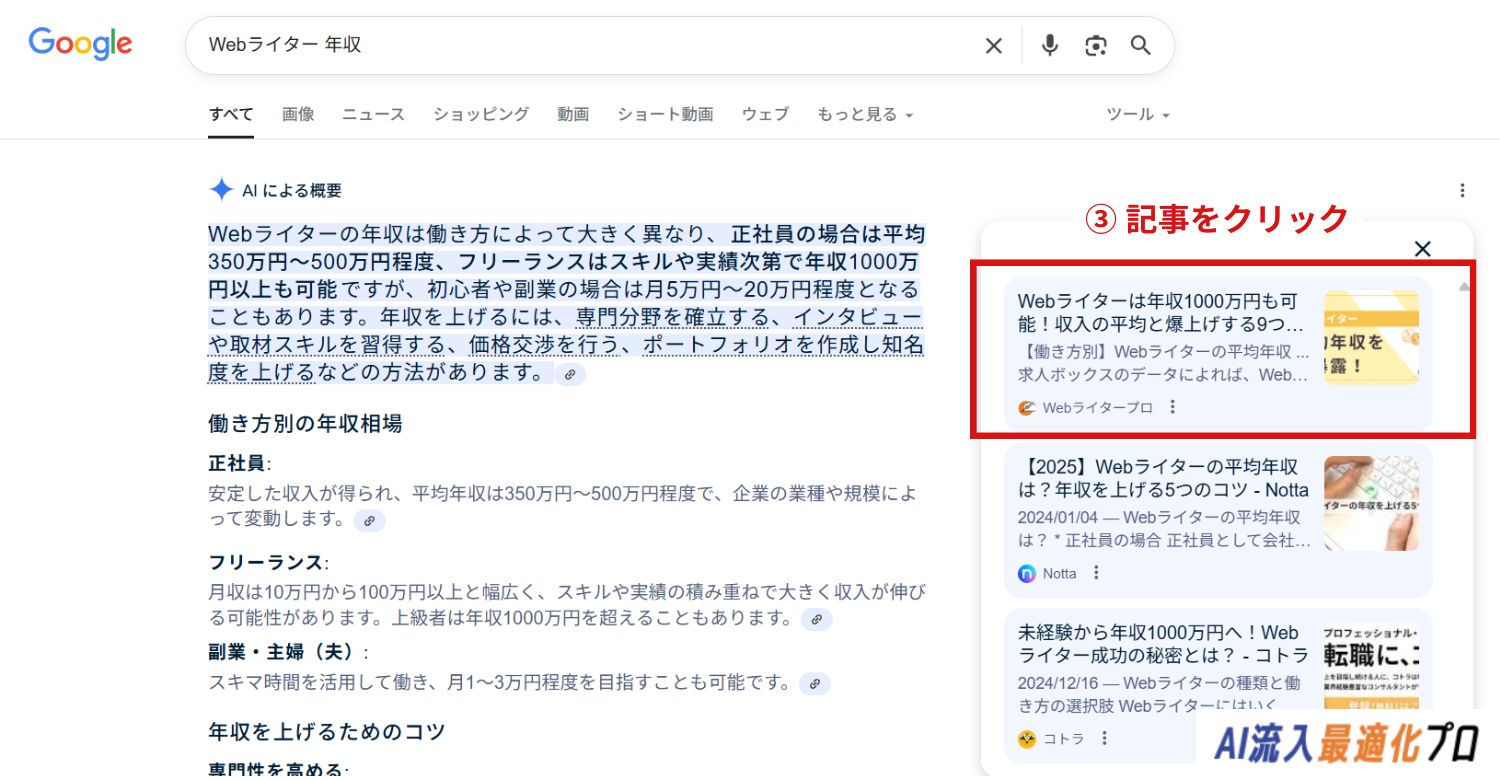Open more options for Notta result
Screen dimensions: 1500x780
click(1096, 573)
